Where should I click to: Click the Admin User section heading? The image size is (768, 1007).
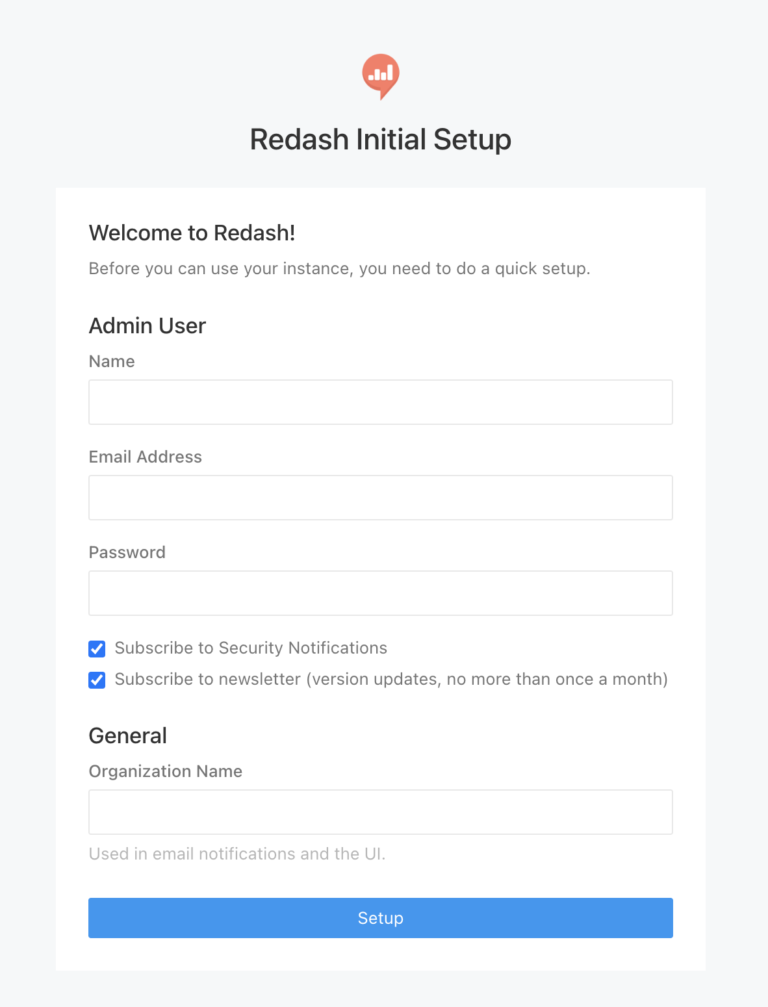point(147,326)
